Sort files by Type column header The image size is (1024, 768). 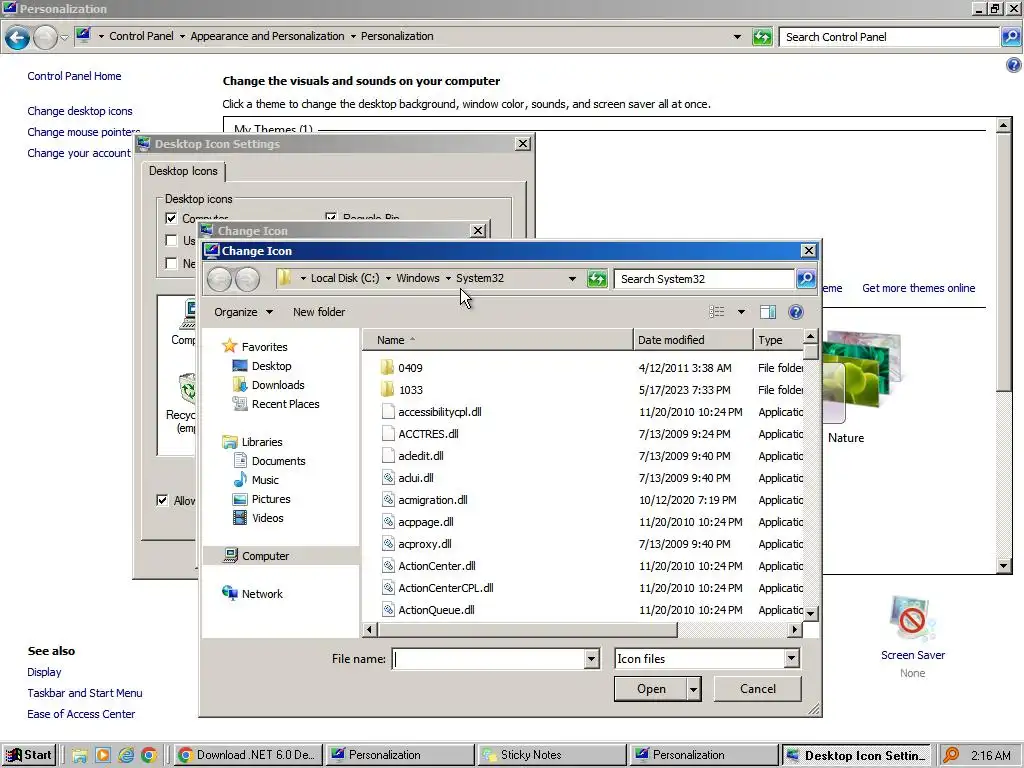(778, 340)
